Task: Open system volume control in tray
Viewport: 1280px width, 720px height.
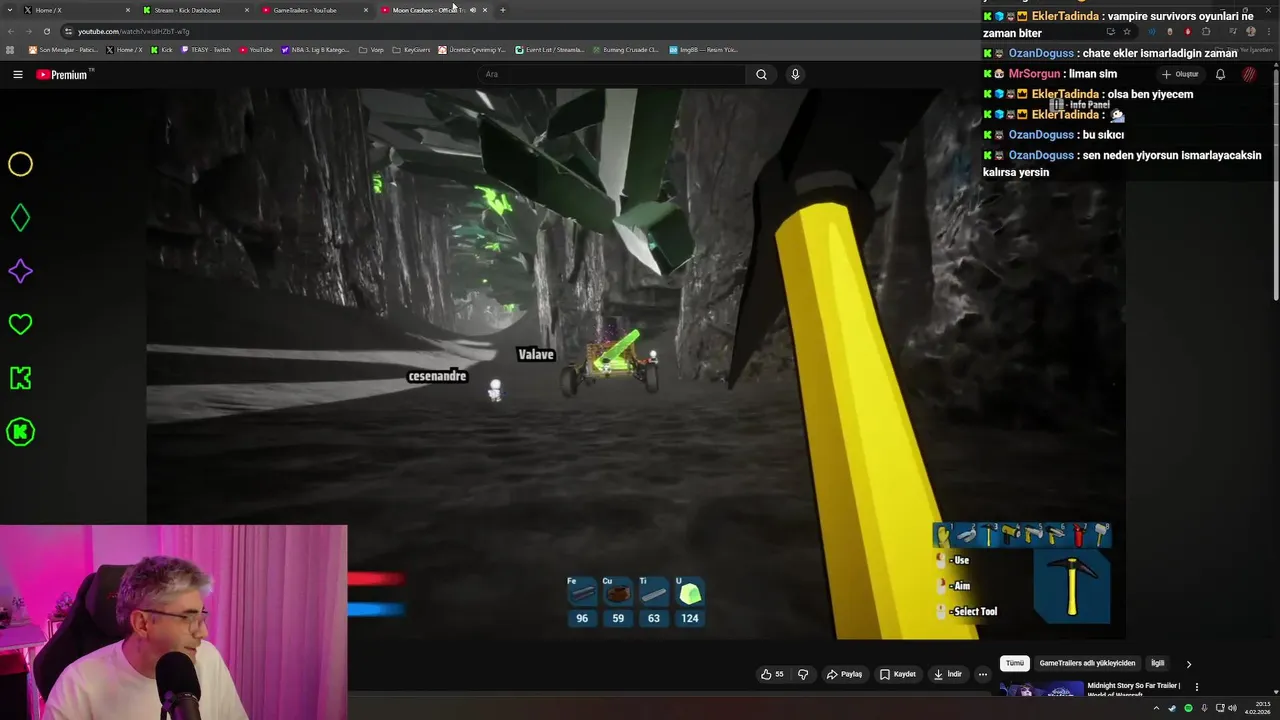Action: point(1231,708)
